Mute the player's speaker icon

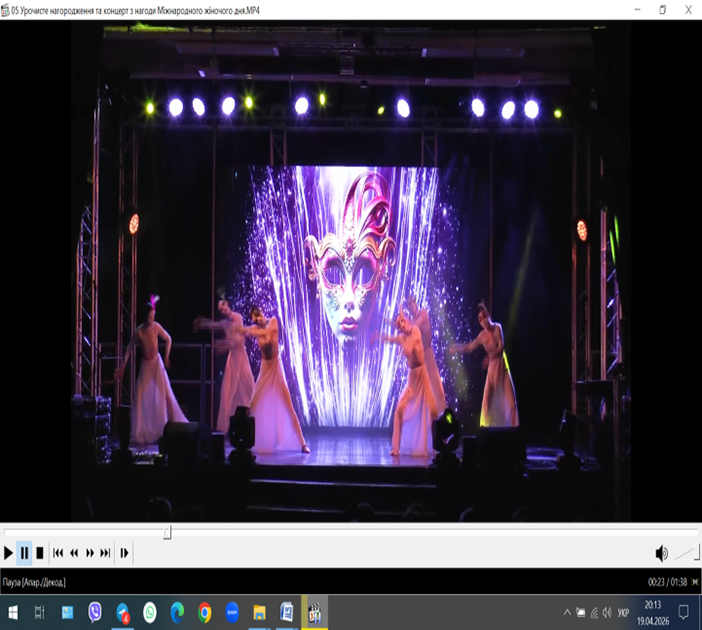(x=661, y=553)
